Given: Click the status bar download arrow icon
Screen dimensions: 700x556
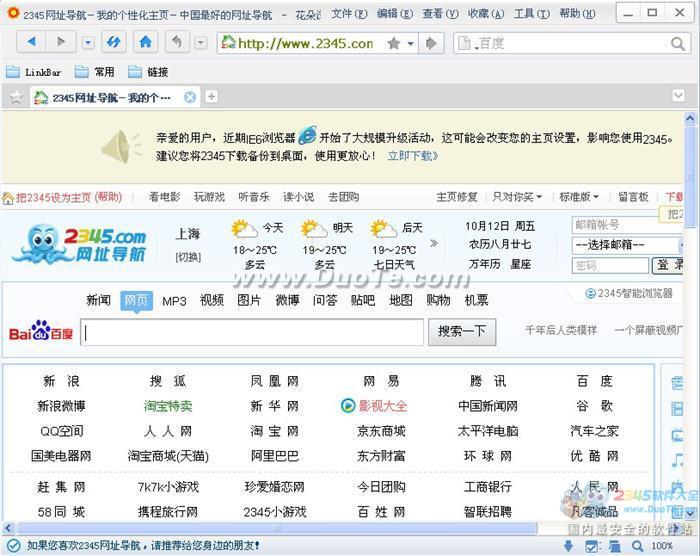Looking at the screenshot, I should pyautogui.click(x=568, y=546).
